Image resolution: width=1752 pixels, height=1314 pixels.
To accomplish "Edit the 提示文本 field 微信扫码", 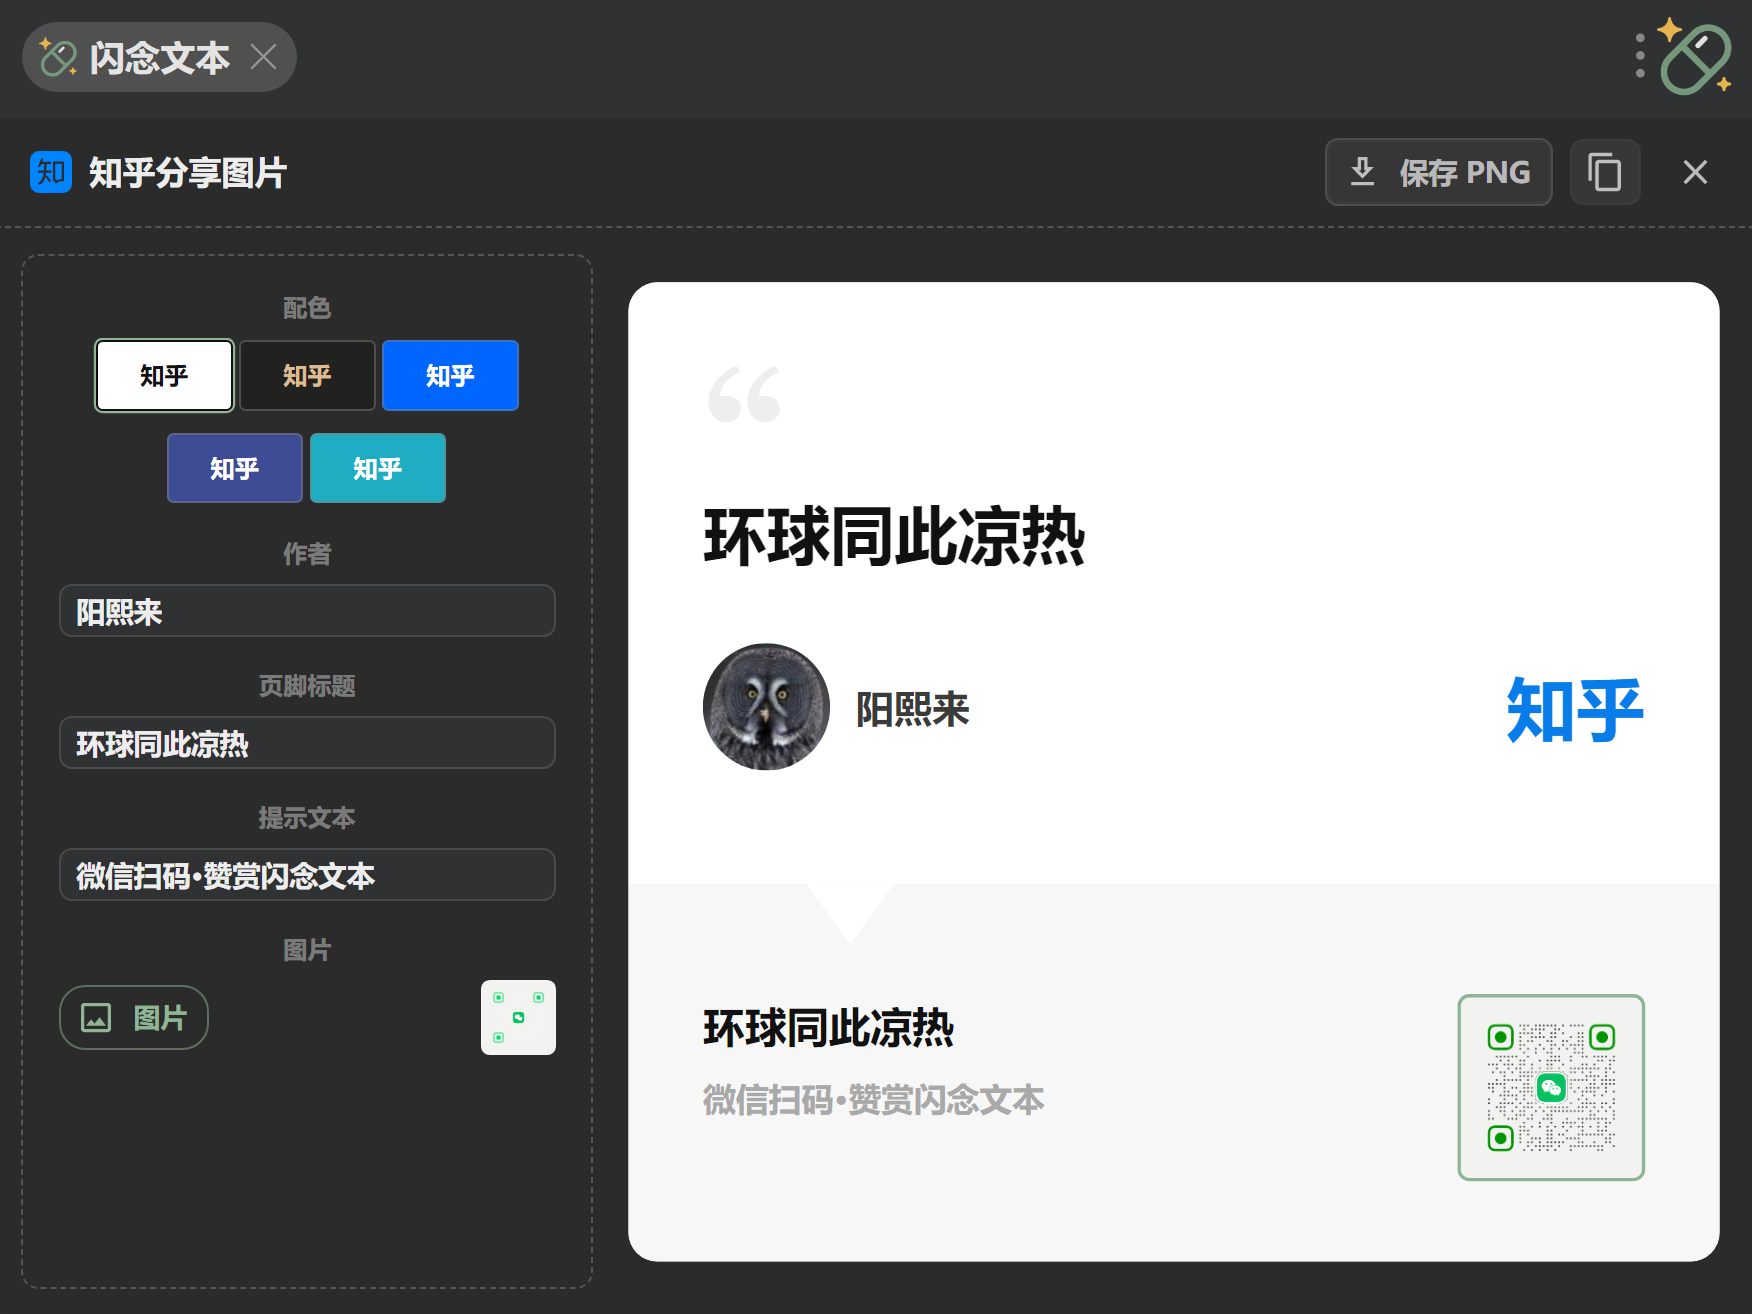I will 307,875.
